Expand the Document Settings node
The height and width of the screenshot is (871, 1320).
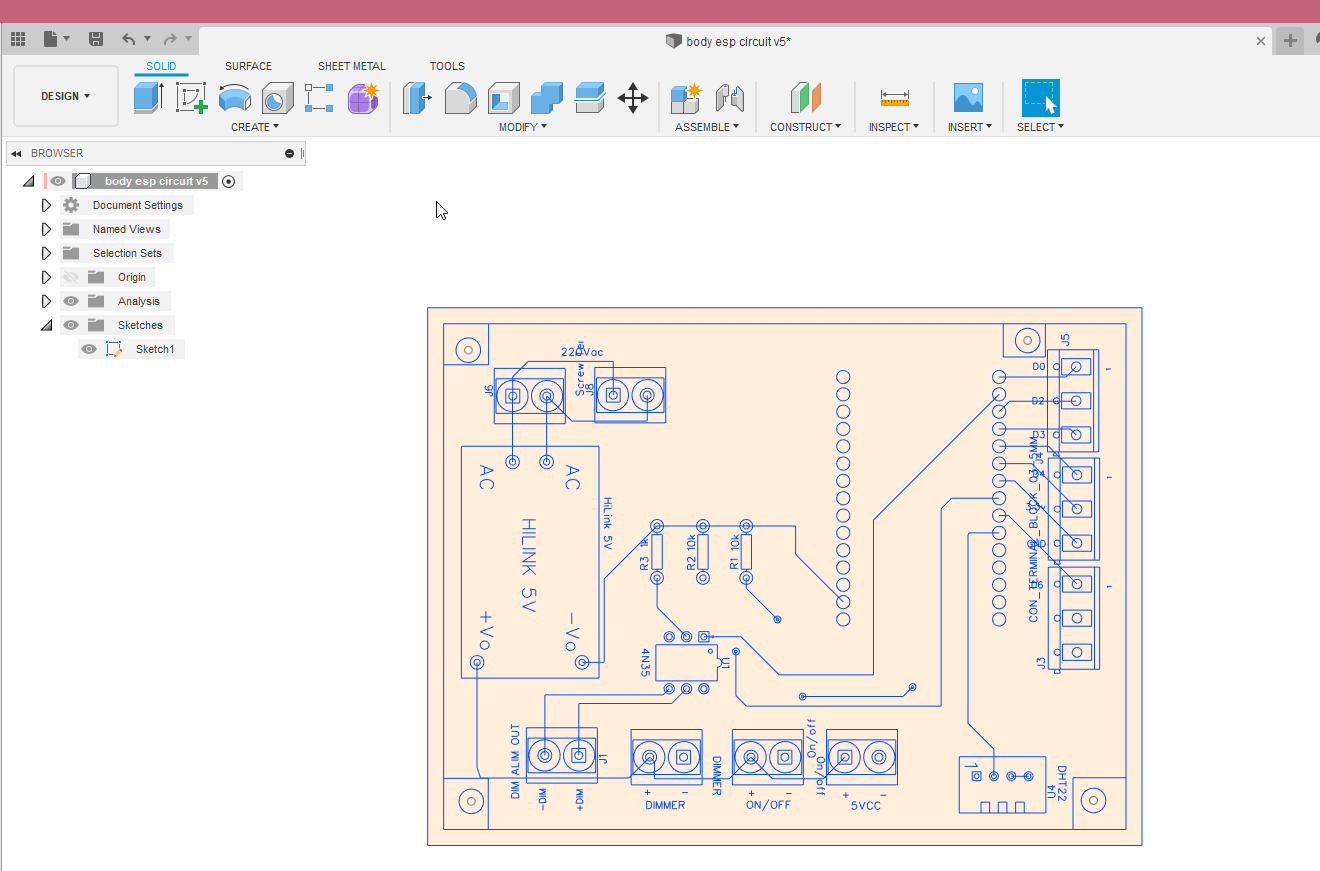click(x=46, y=205)
